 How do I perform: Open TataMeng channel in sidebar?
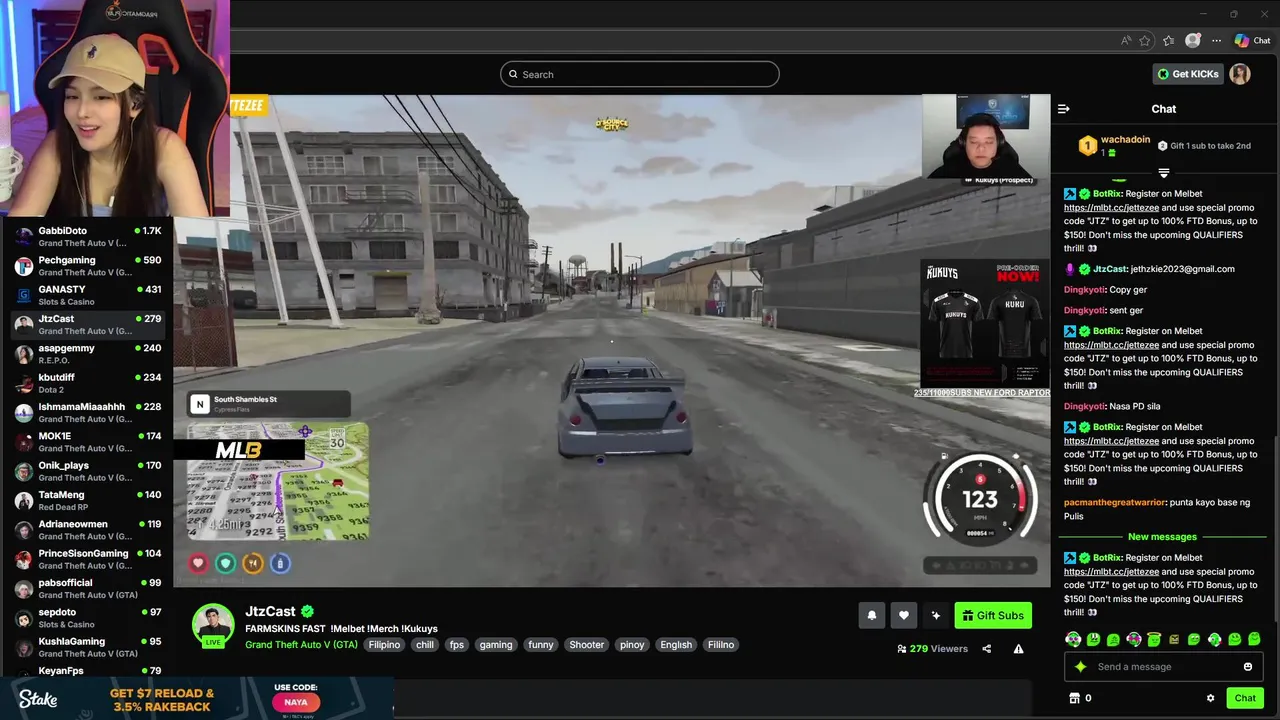pyautogui.click(x=87, y=500)
